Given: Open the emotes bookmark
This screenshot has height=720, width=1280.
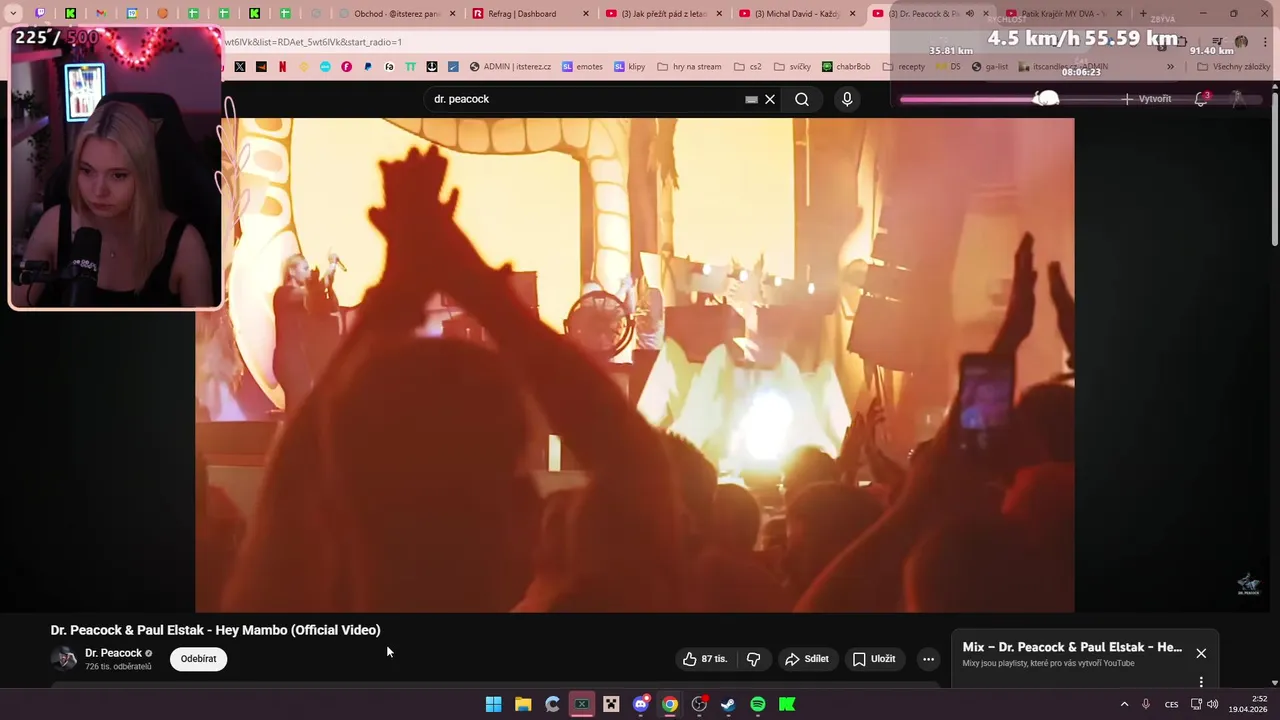Looking at the screenshot, I should coord(582,67).
